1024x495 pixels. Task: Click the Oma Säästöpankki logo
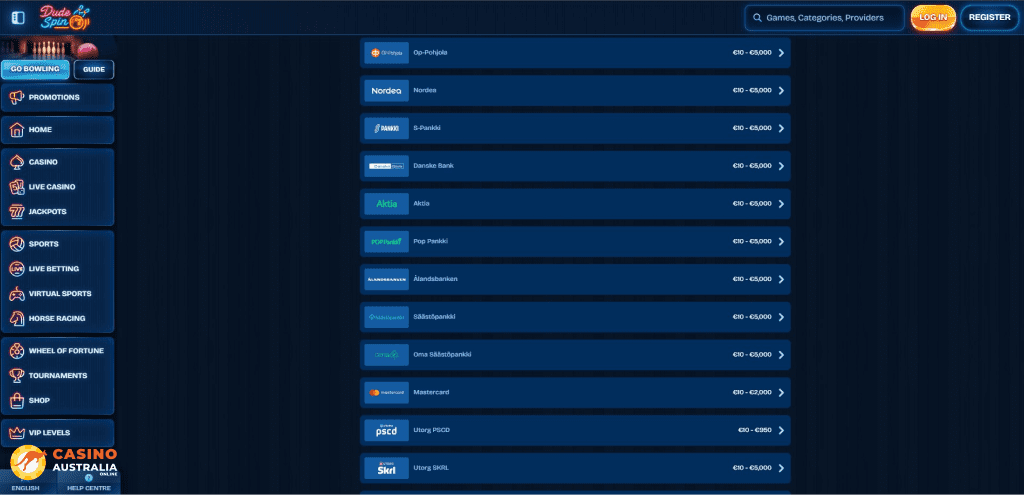coord(387,355)
